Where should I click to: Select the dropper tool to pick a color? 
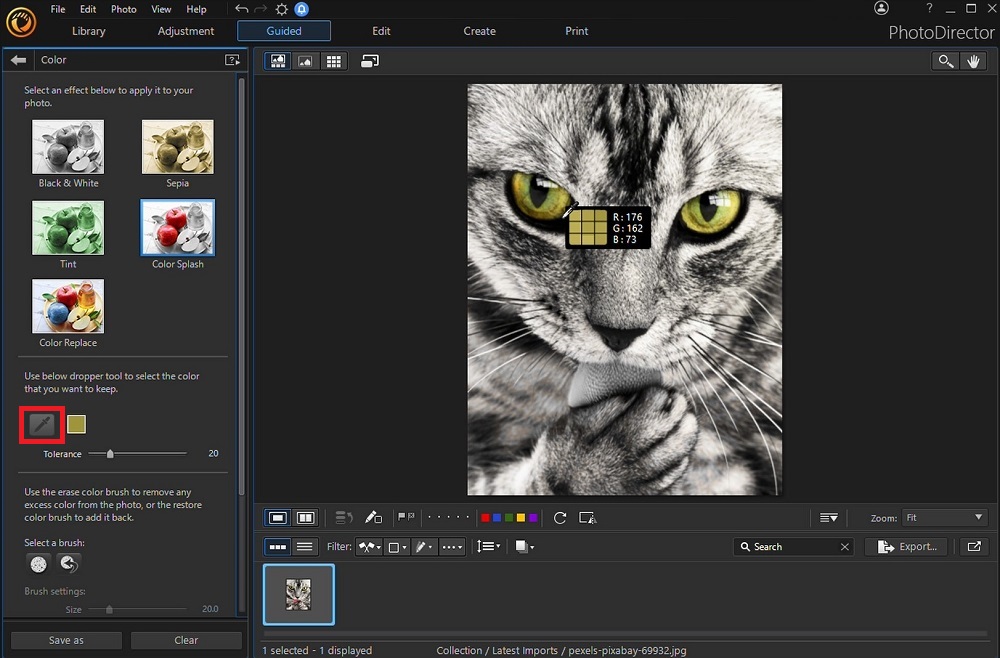[x=41, y=424]
